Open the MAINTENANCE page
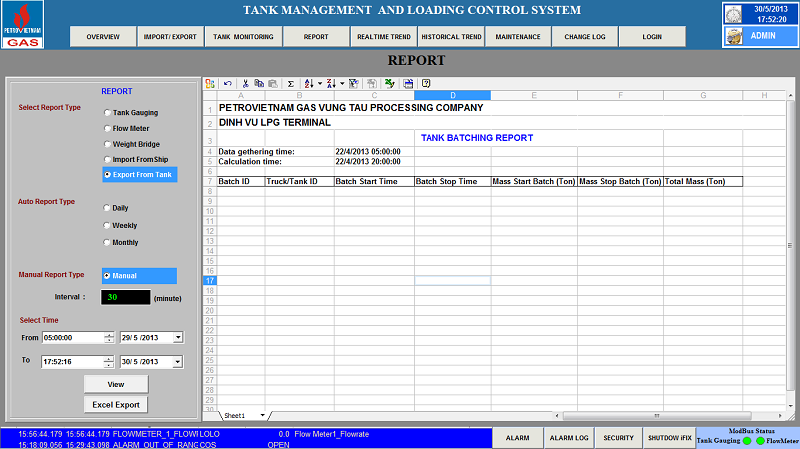The height and width of the screenshot is (449, 800). [x=518, y=37]
